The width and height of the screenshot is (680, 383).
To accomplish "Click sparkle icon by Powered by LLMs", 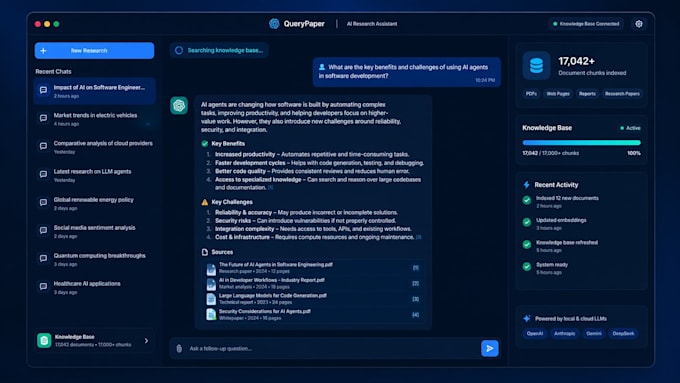I will (x=526, y=318).
